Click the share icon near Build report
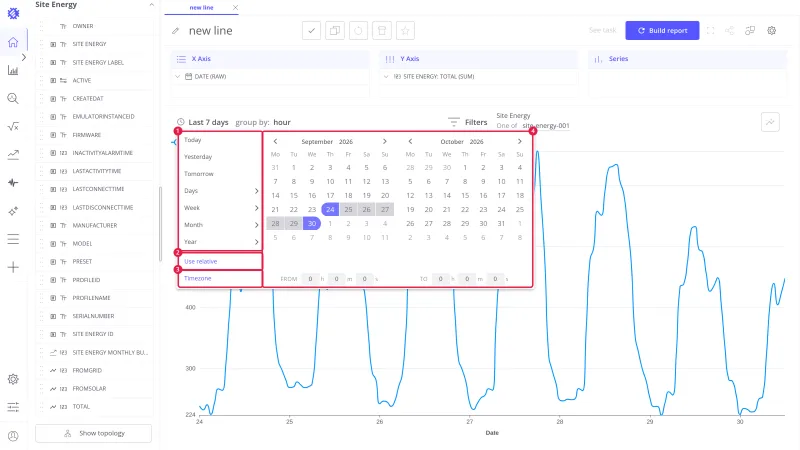The height and width of the screenshot is (450, 800). (730, 31)
